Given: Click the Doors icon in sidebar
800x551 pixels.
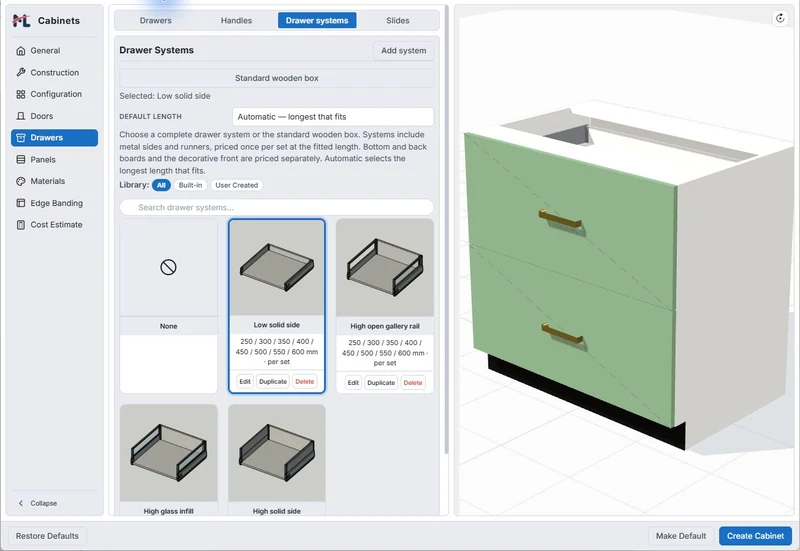Looking at the screenshot, I should [20, 116].
